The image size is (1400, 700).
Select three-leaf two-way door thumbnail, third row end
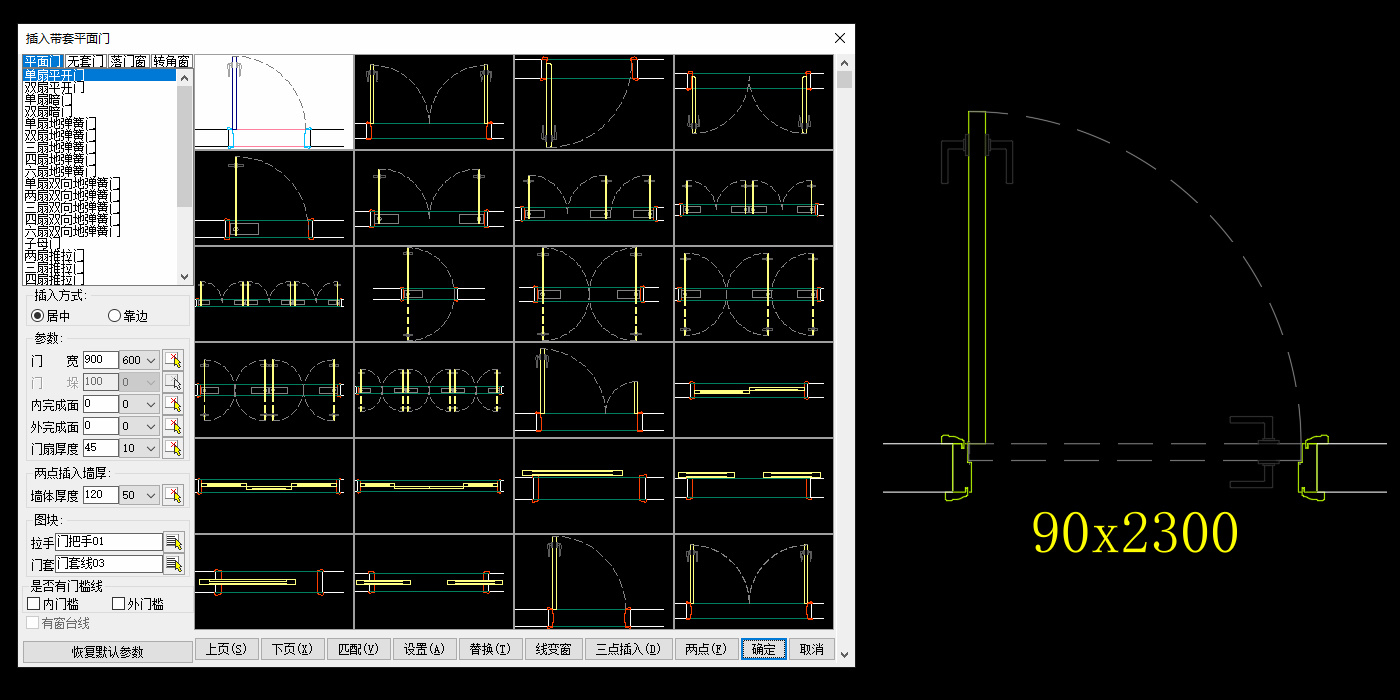coord(754,294)
